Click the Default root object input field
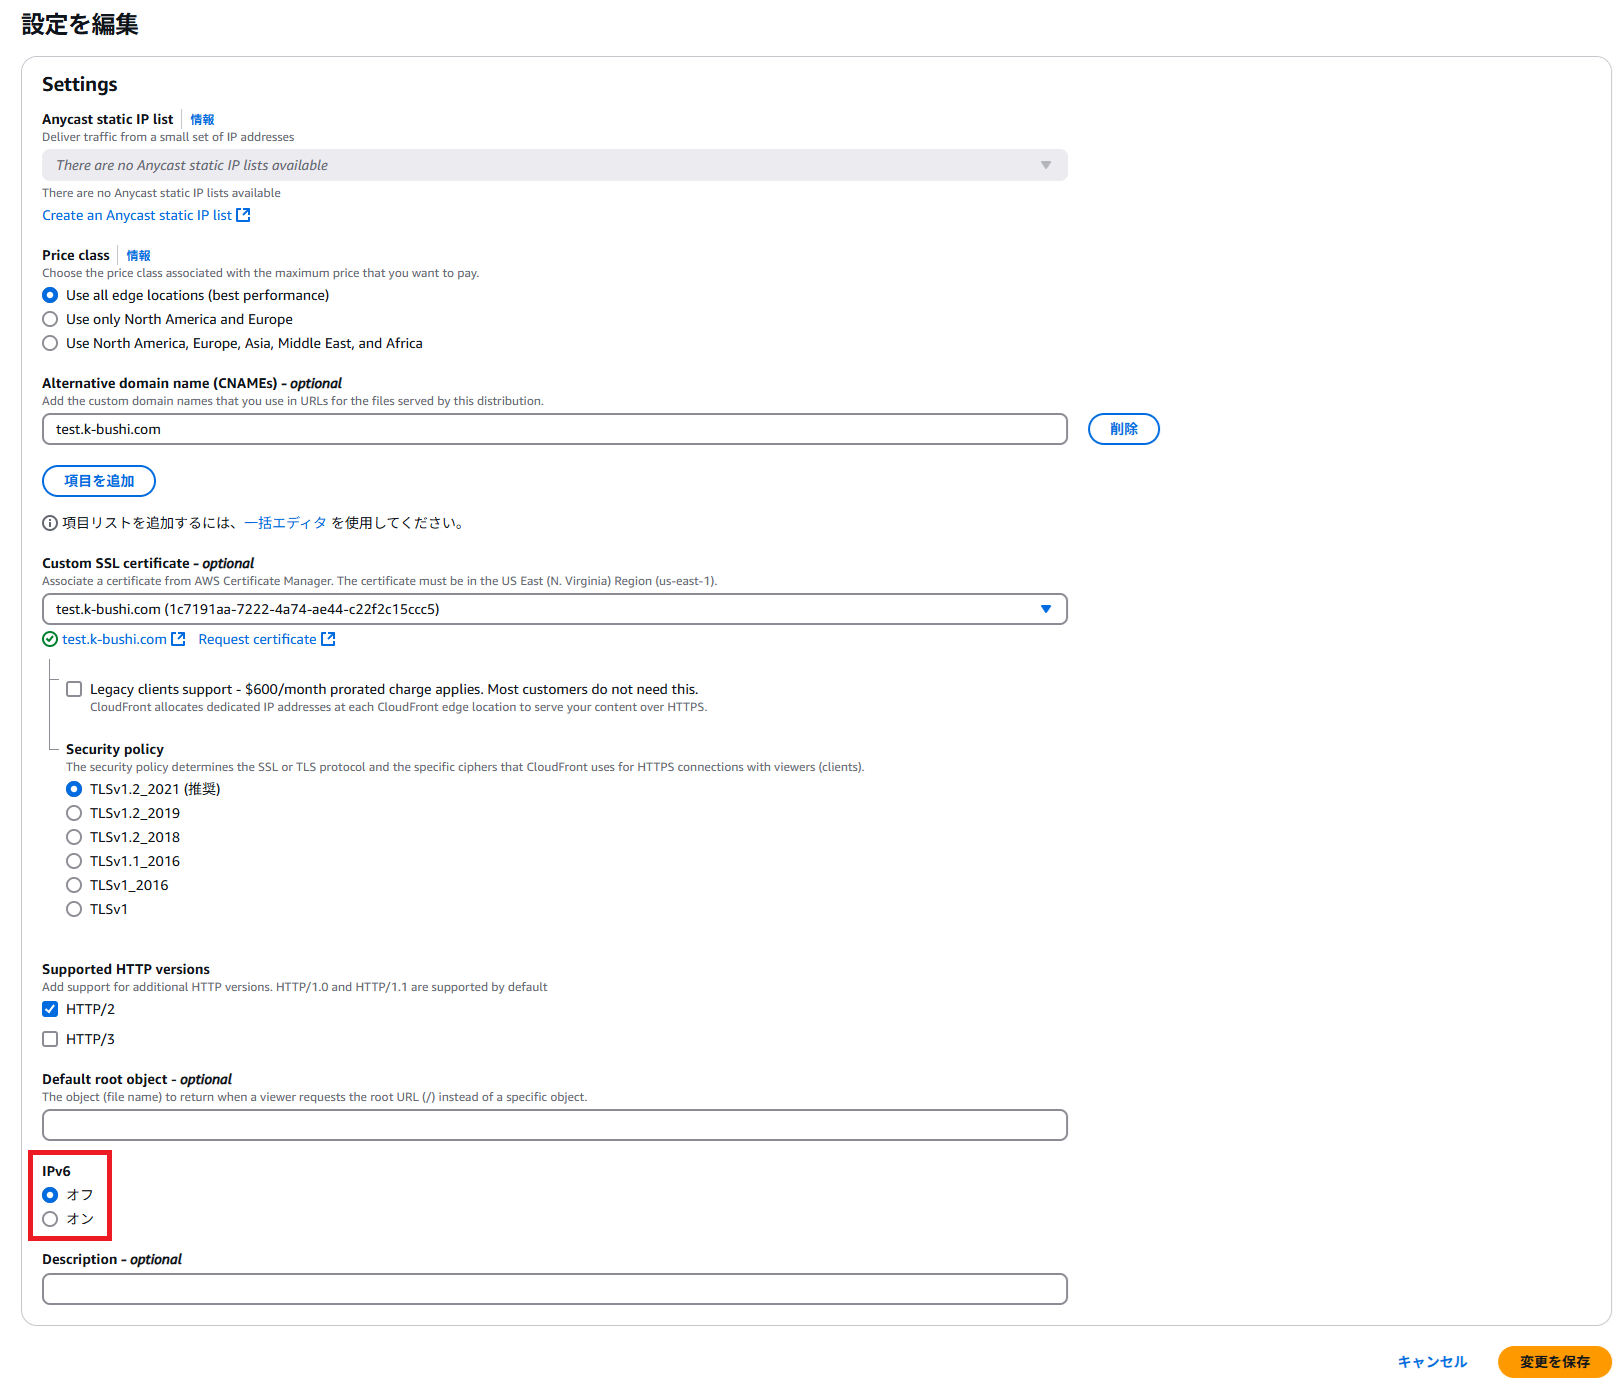 (x=555, y=1125)
